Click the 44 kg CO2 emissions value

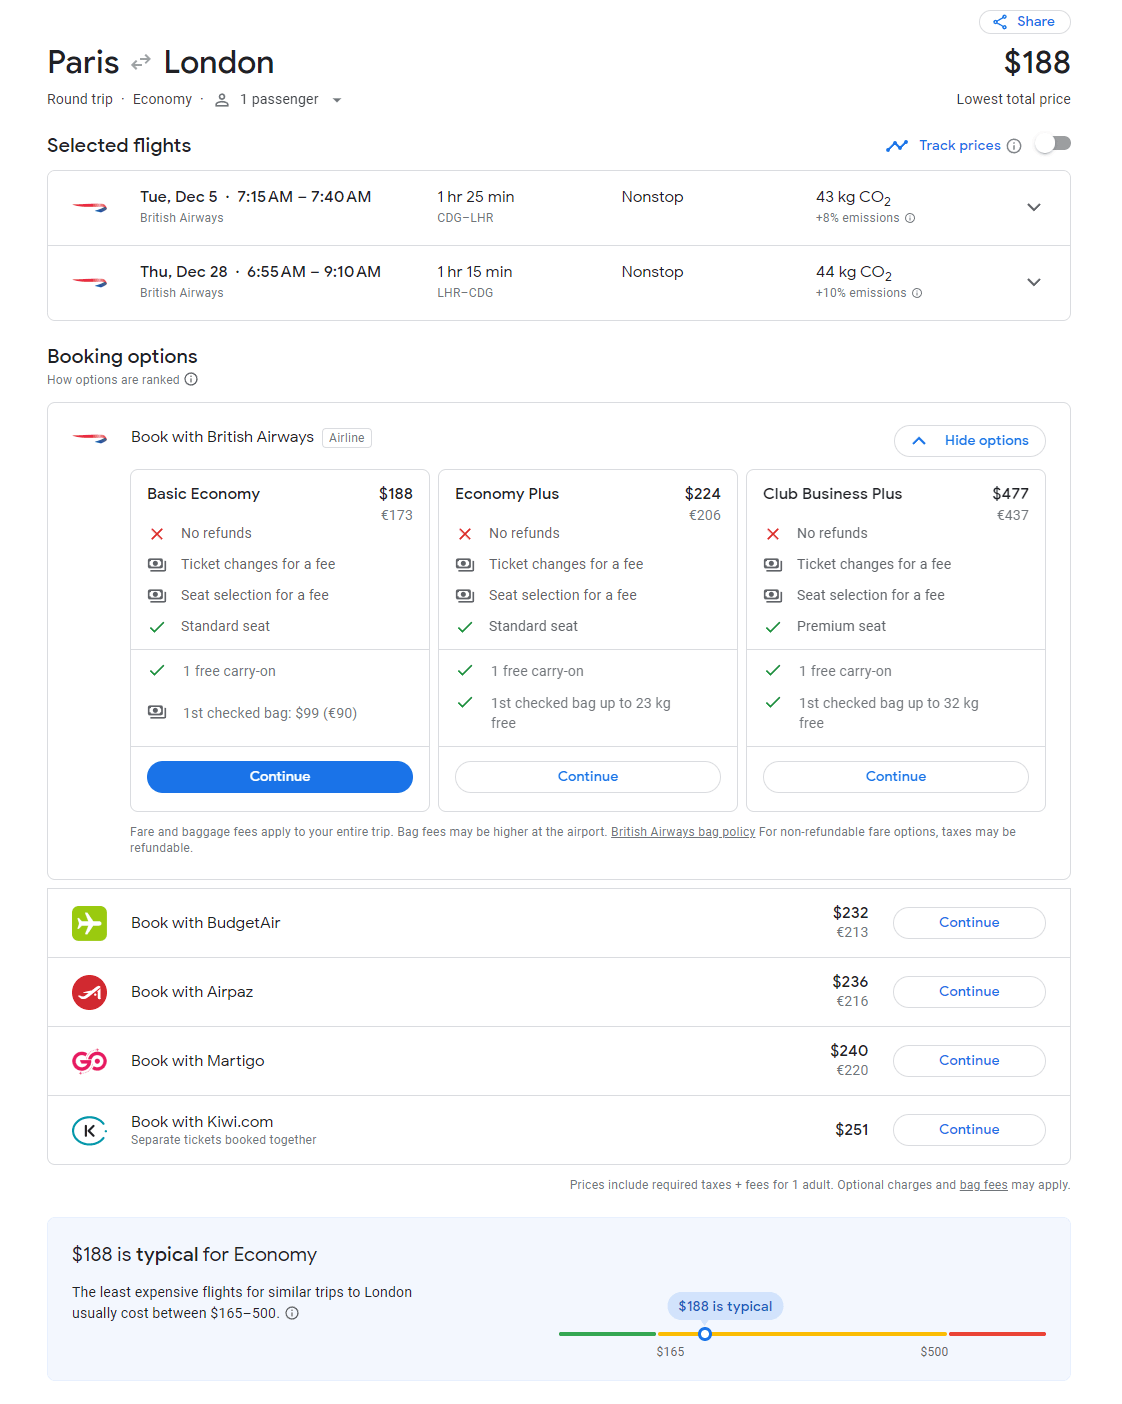point(853,273)
